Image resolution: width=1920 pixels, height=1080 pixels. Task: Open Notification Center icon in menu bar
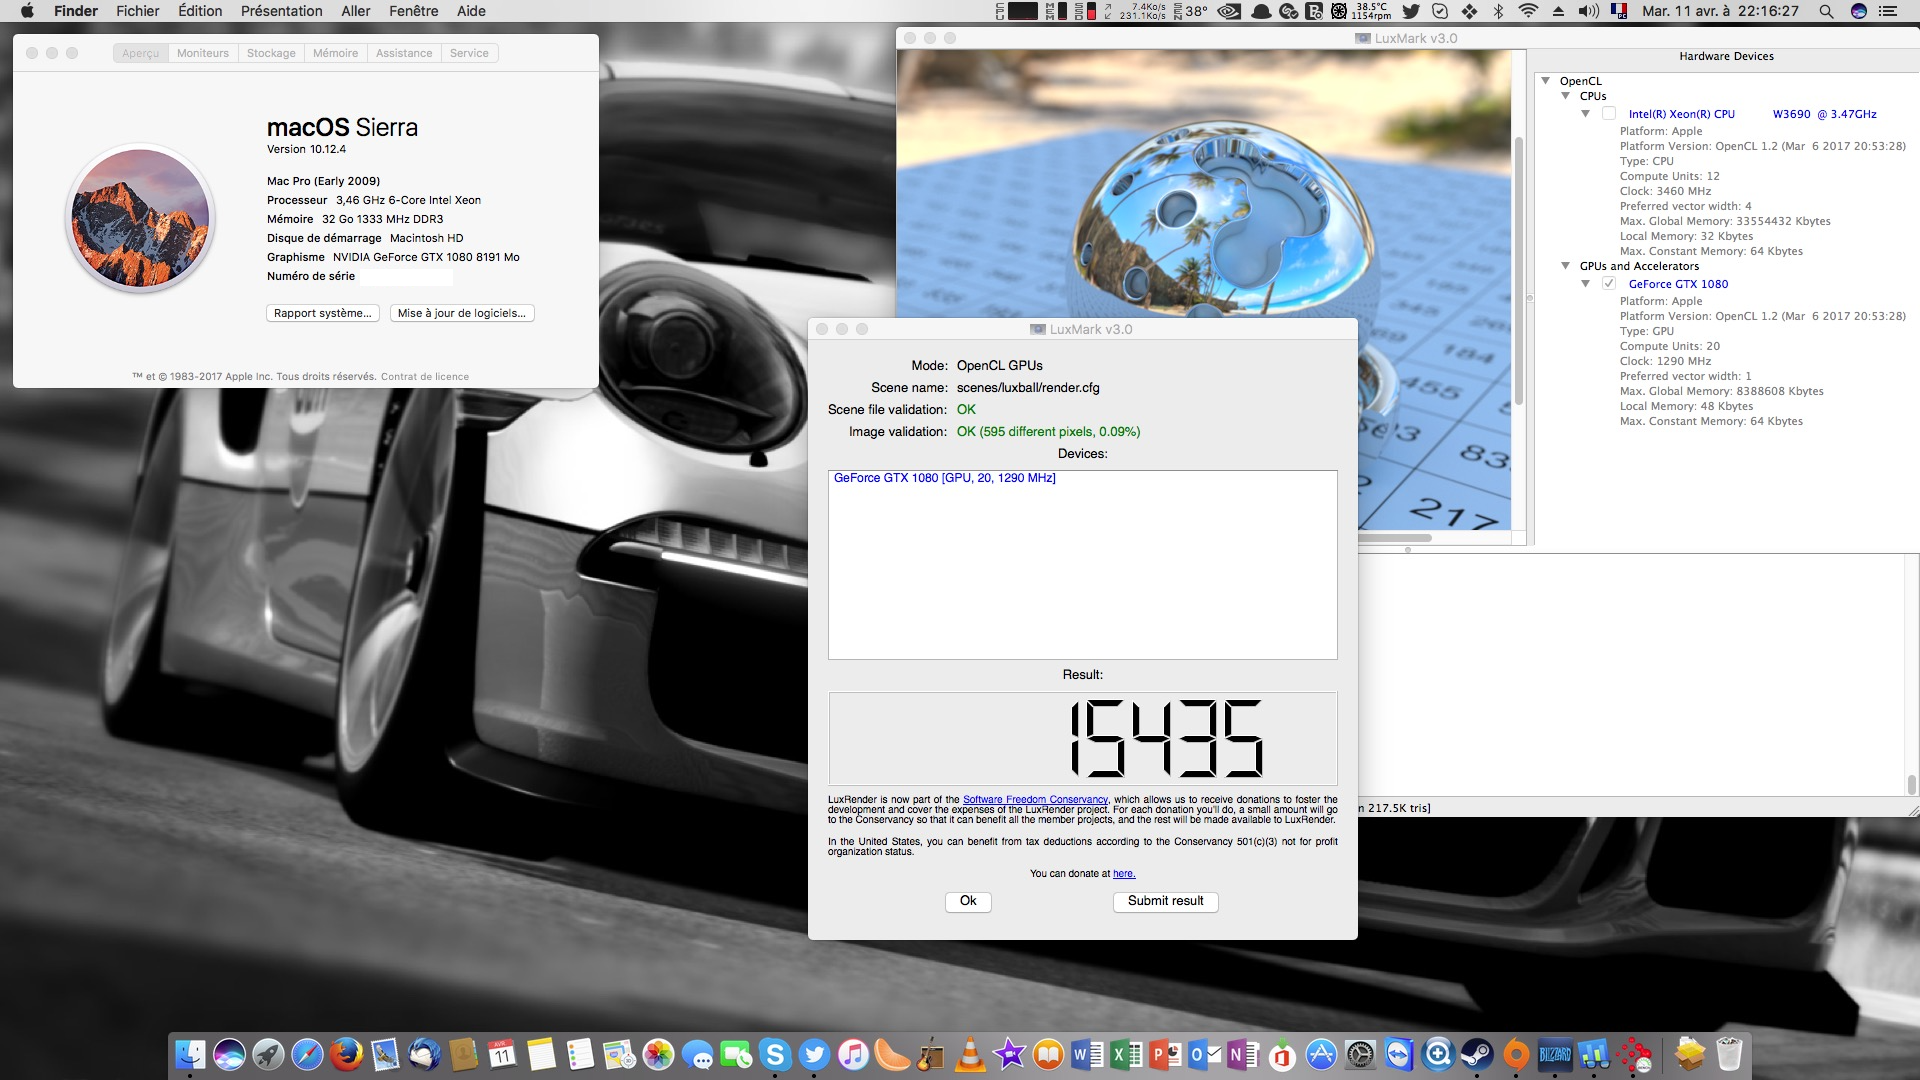coord(1888,11)
